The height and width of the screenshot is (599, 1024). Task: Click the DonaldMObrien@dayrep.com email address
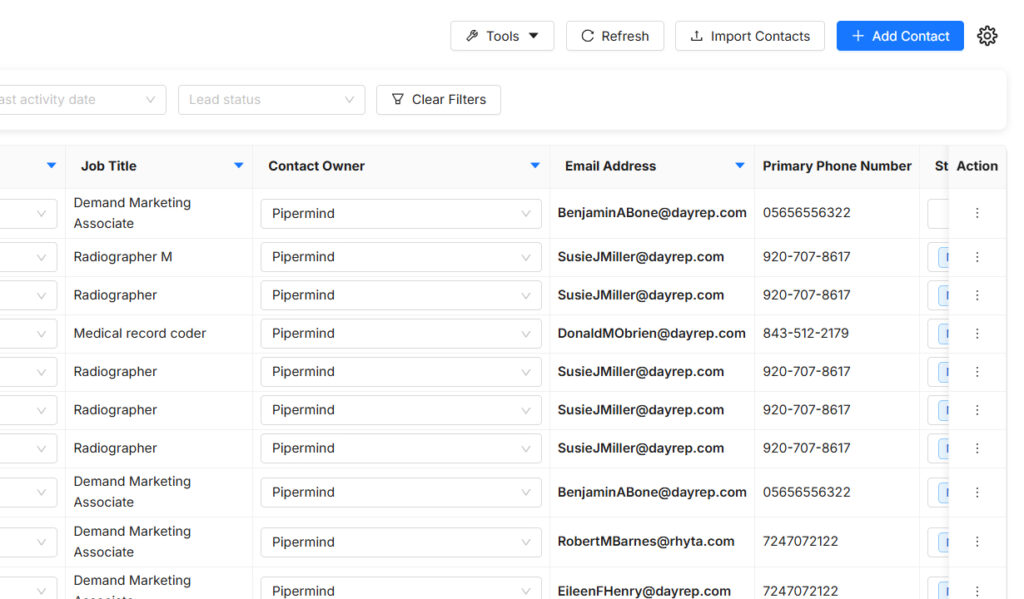click(x=651, y=334)
